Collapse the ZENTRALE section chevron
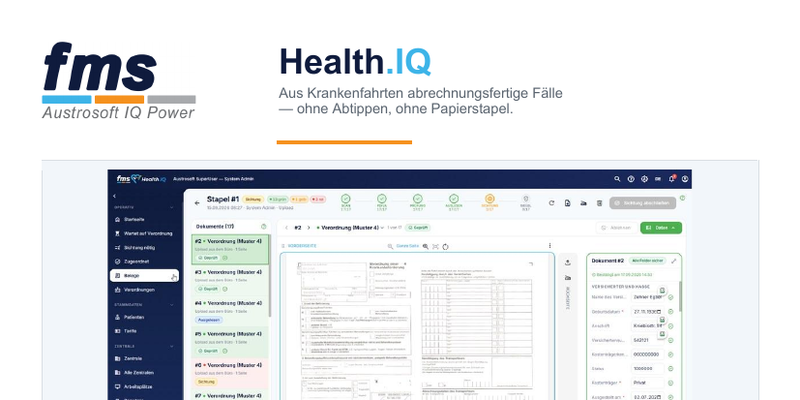The width and height of the screenshot is (800, 400). [x=171, y=346]
